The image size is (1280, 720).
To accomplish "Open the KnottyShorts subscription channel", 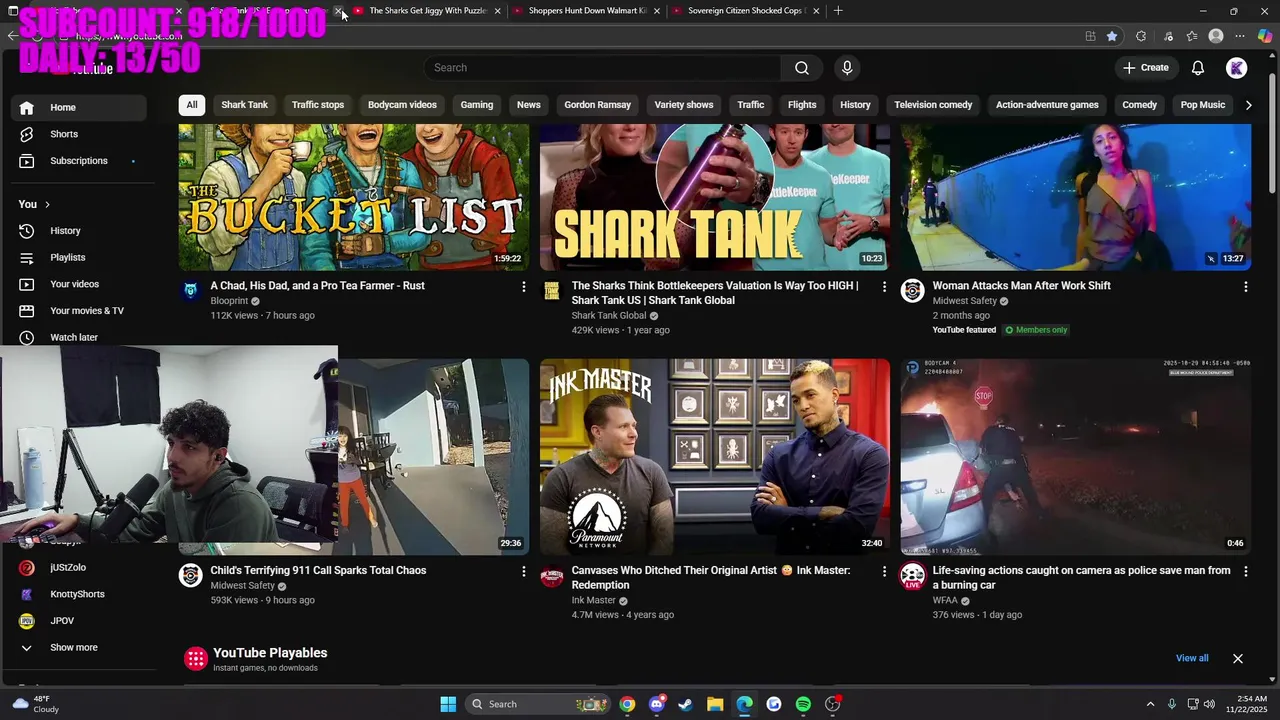I will tap(77, 594).
